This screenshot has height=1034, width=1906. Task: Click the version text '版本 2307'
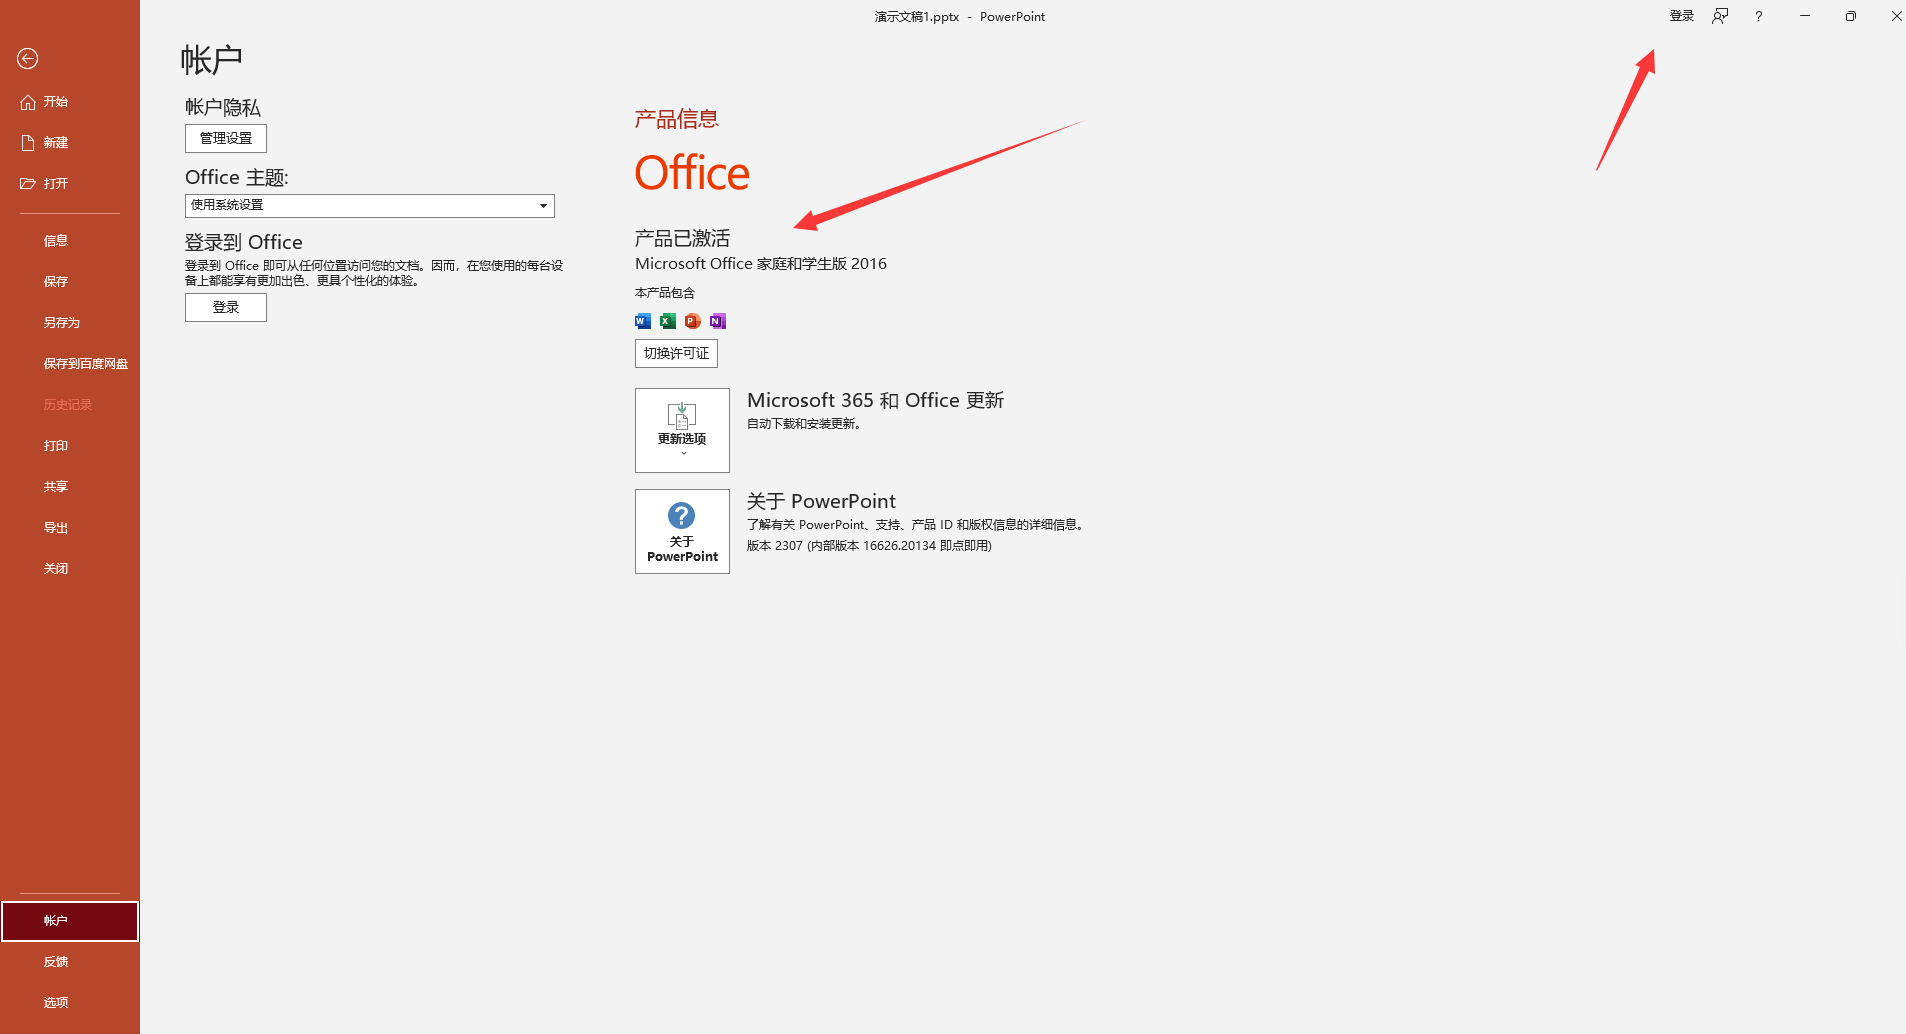(775, 546)
